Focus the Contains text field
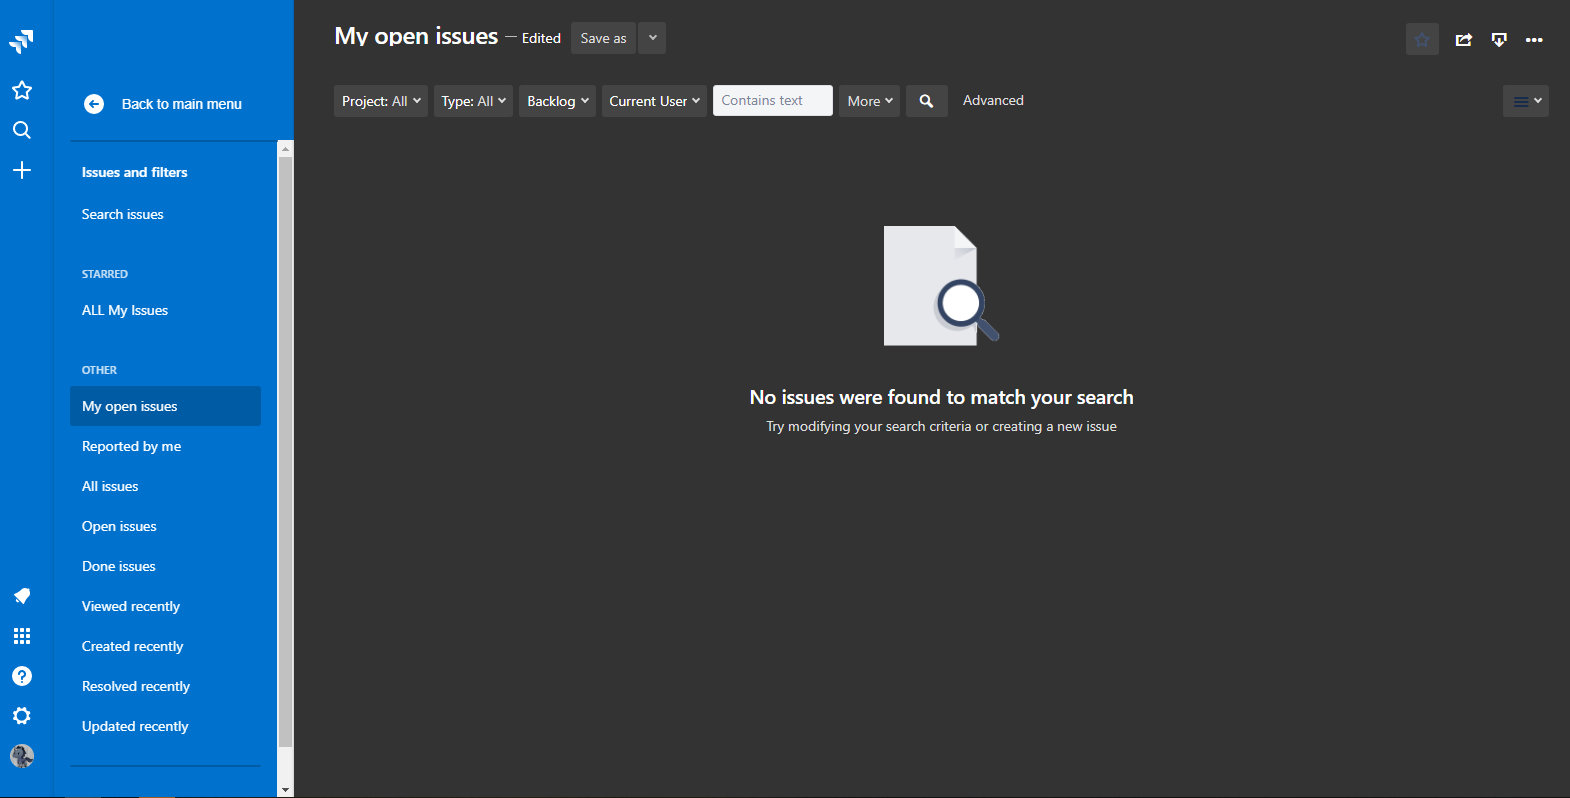 773,100
